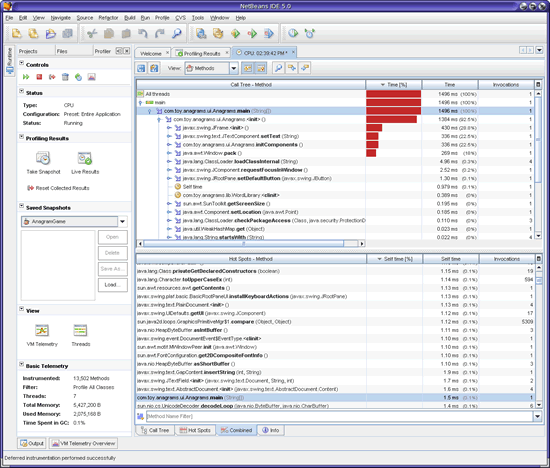Open the Threads view icon
The image size is (550, 468).
80,330
